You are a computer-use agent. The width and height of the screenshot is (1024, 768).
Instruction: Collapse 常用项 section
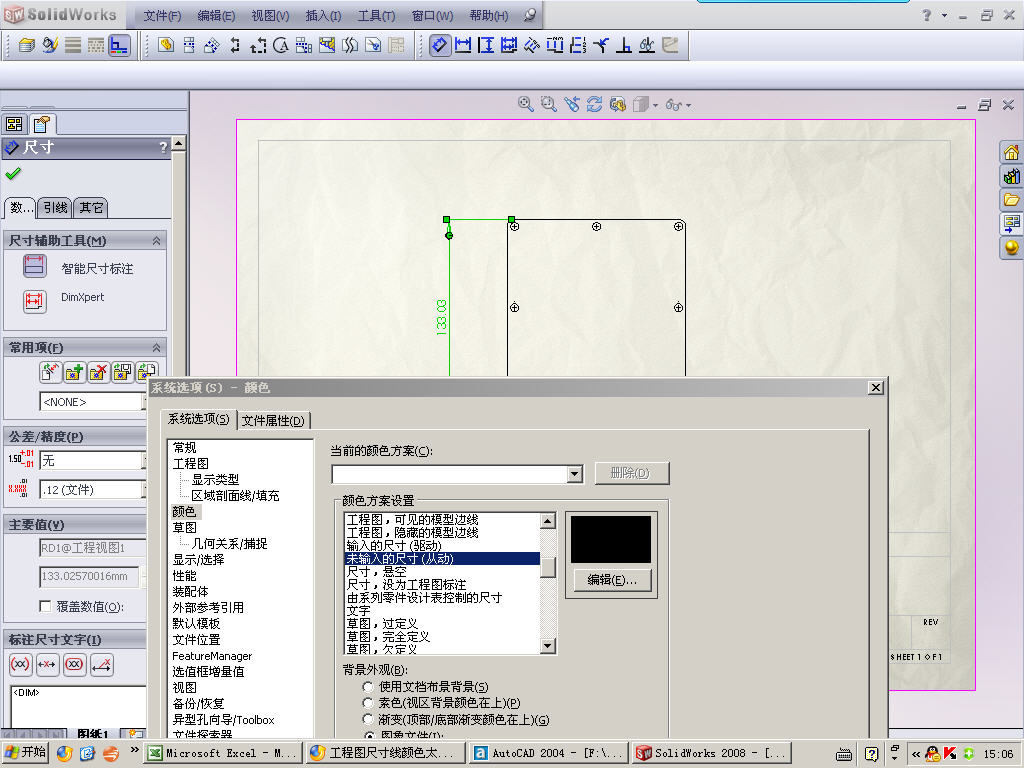(x=156, y=347)
